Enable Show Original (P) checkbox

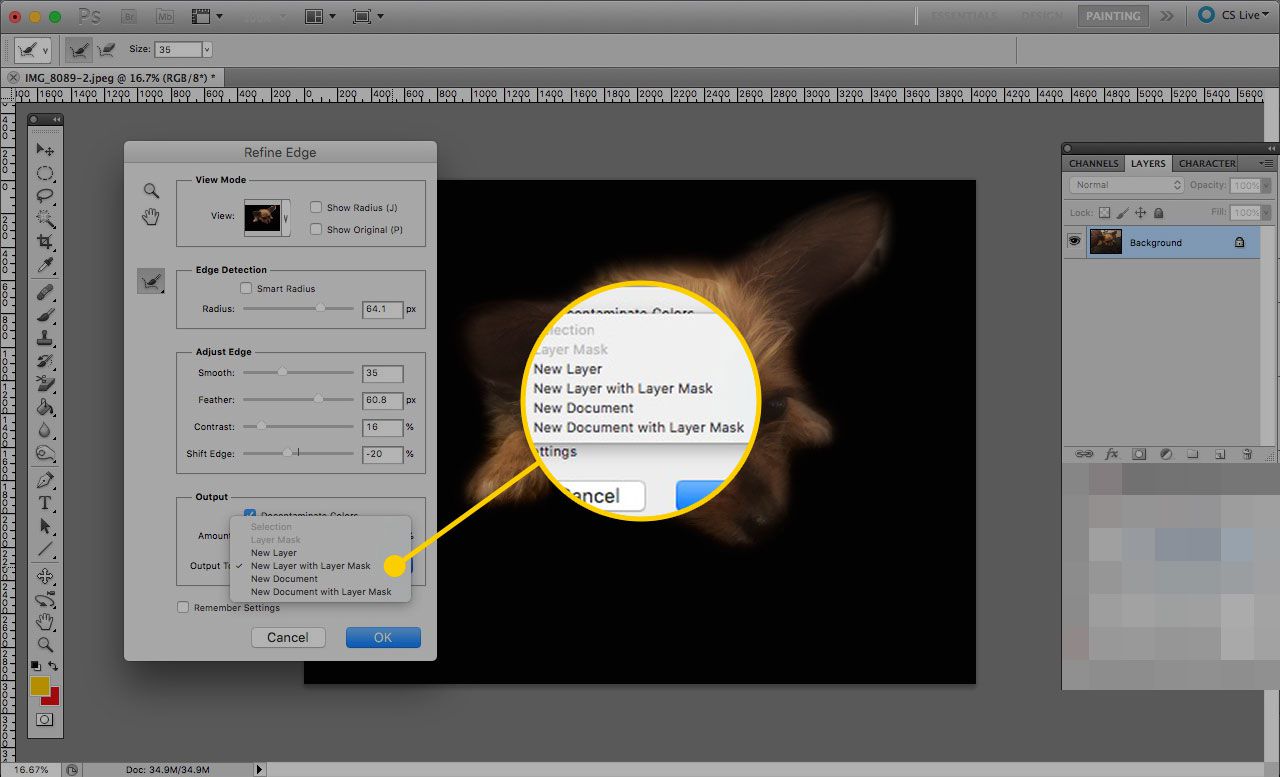[316, 229]
